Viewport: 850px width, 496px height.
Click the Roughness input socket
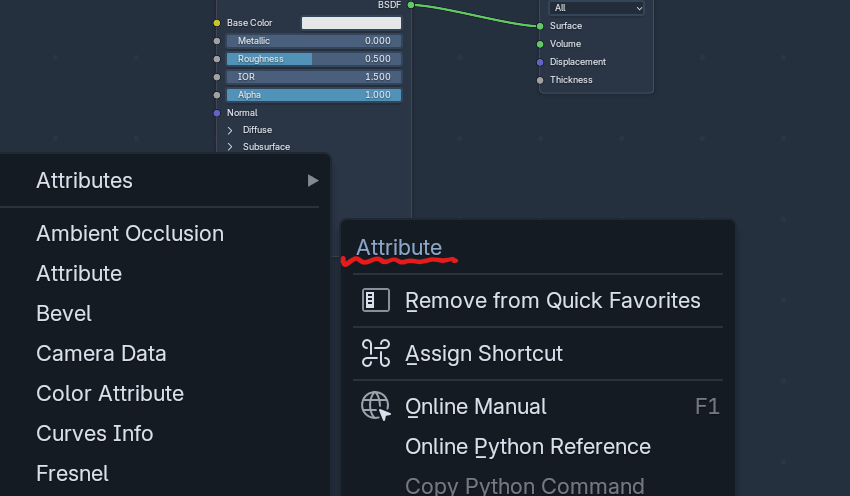[217, 59]
